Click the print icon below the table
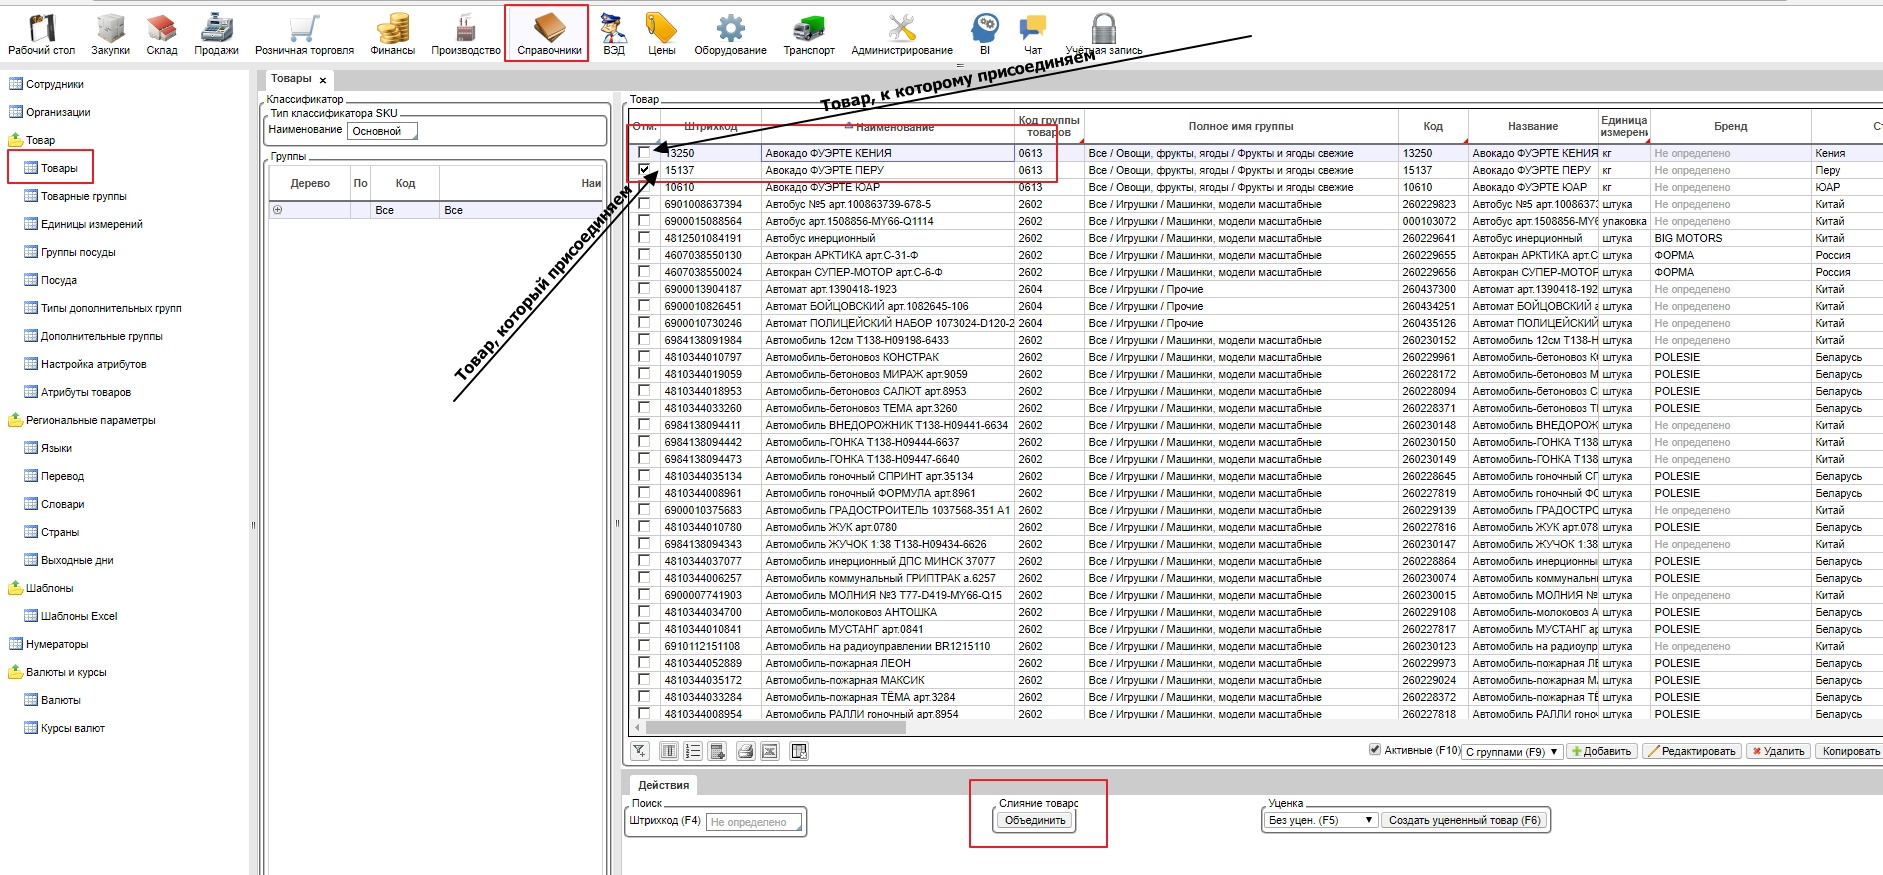This screenshot has width=1883, height=875. click(745, 751)
